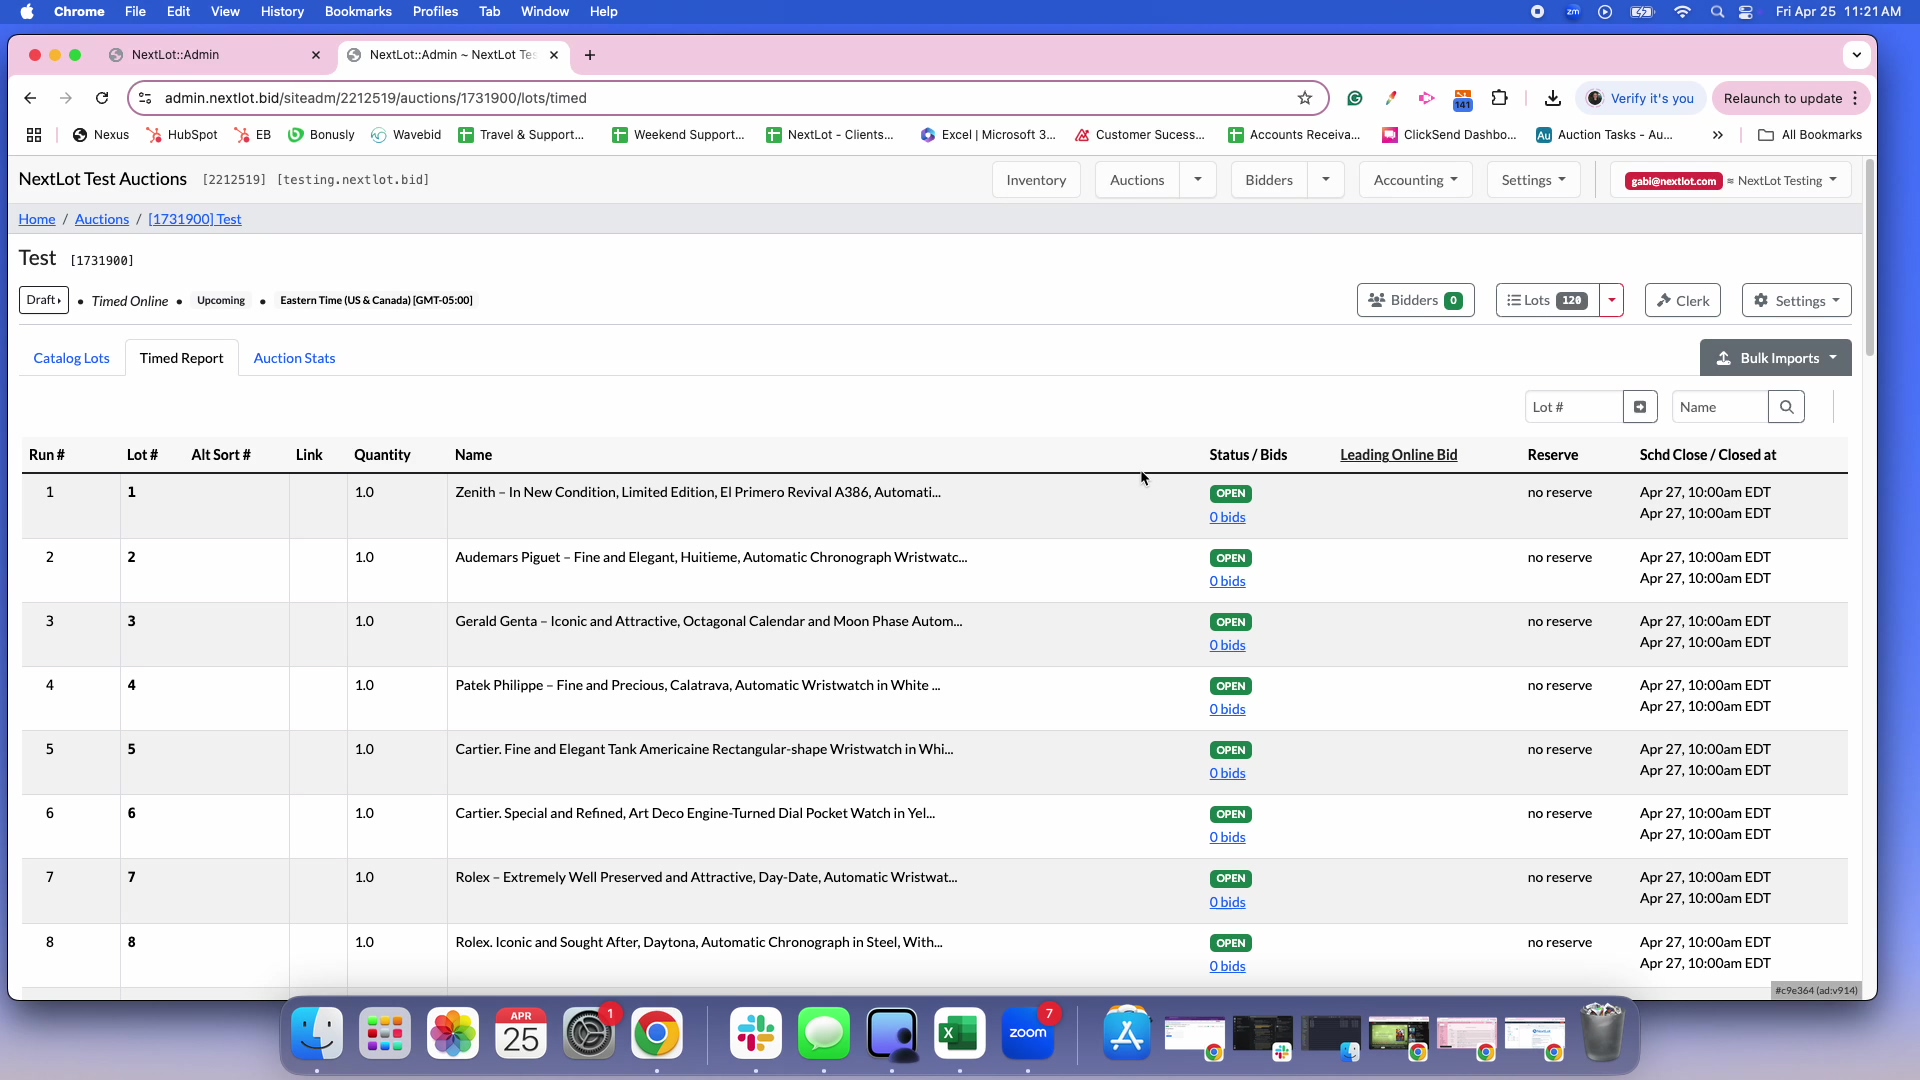Click the Lot # go arrow icon

tap(1640, 407)
